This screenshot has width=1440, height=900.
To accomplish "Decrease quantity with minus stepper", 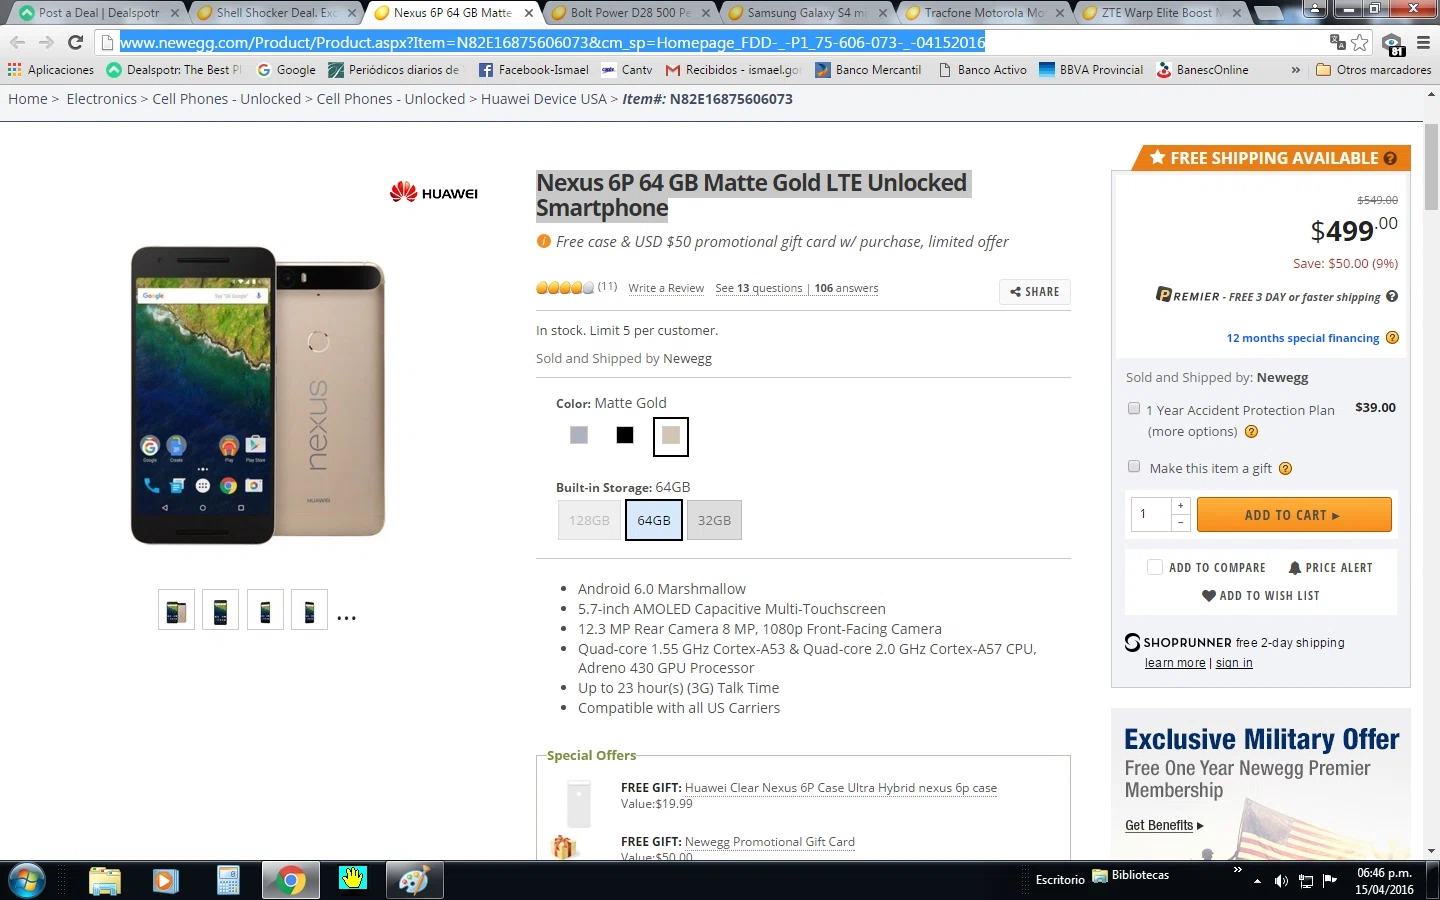I will coord(1180,523).
